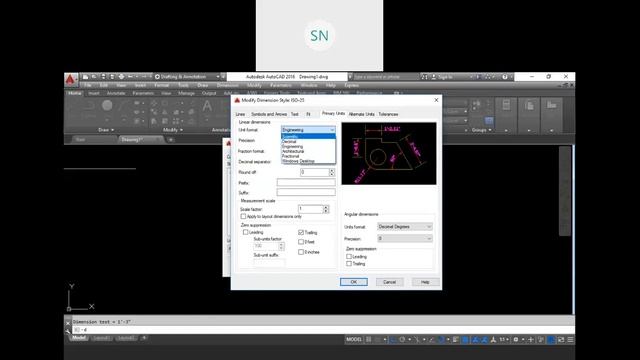Viewport: 640px width, 360px height.
Task: Check Trailing under angular zero suppression
Action: 349,264
